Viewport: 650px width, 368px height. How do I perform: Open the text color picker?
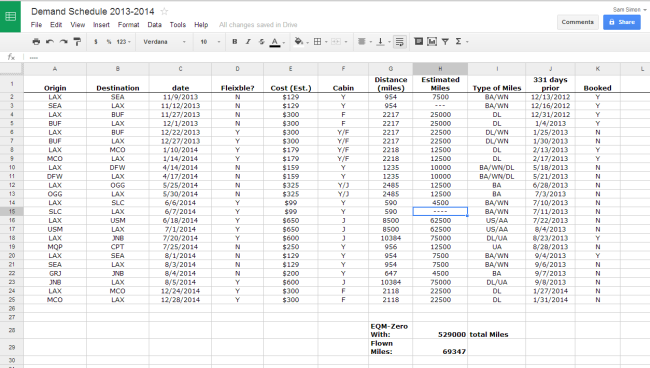pyautogui.click(x=277, y=42)
